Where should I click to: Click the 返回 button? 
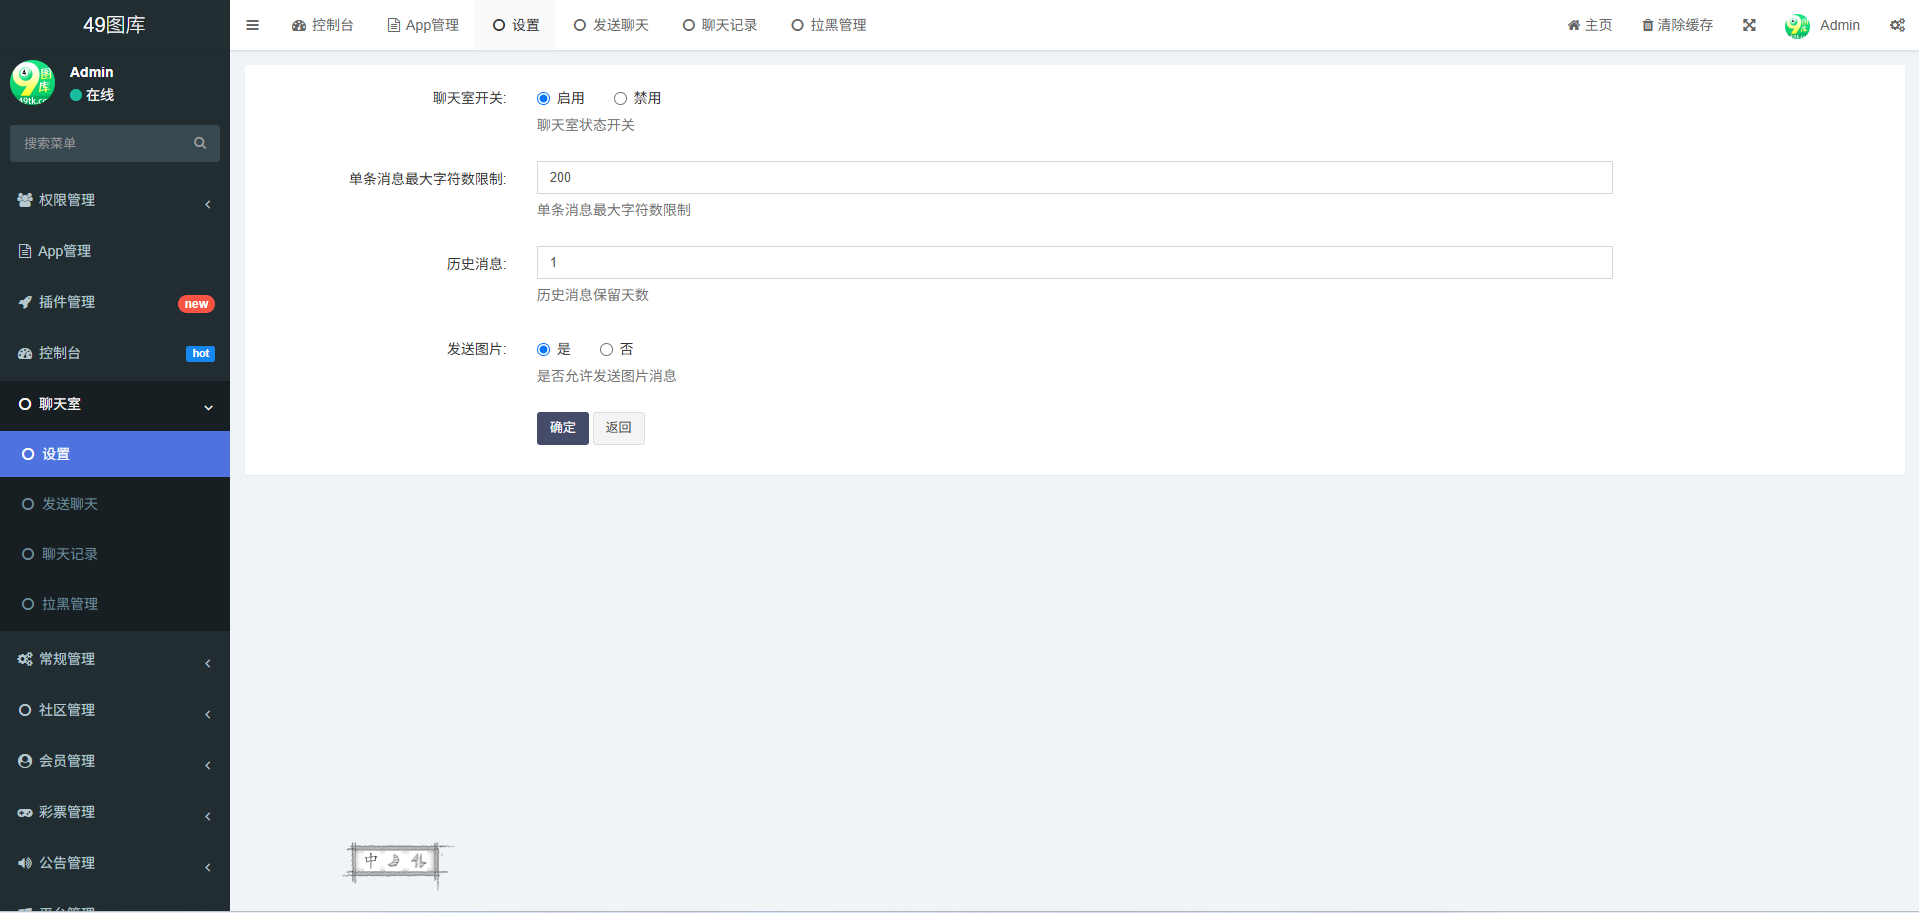pyautogui.click(x=618, y=428)
